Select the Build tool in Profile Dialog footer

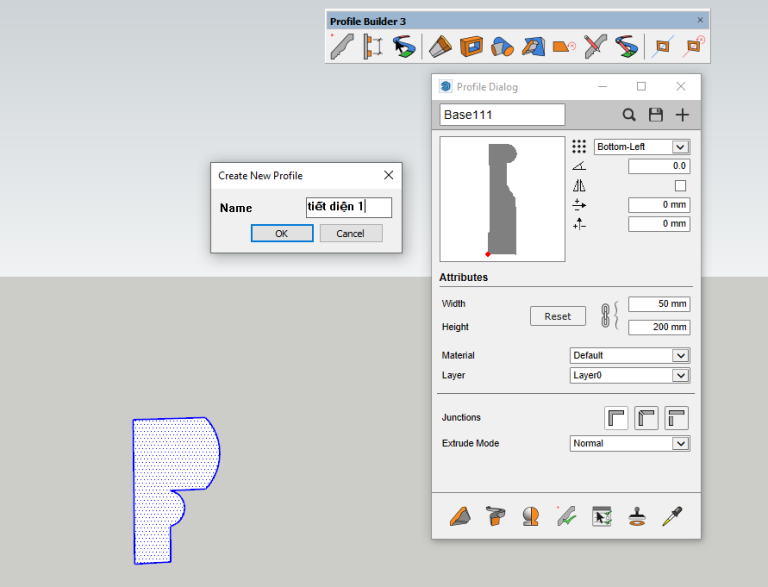click(x=460, y=516)
